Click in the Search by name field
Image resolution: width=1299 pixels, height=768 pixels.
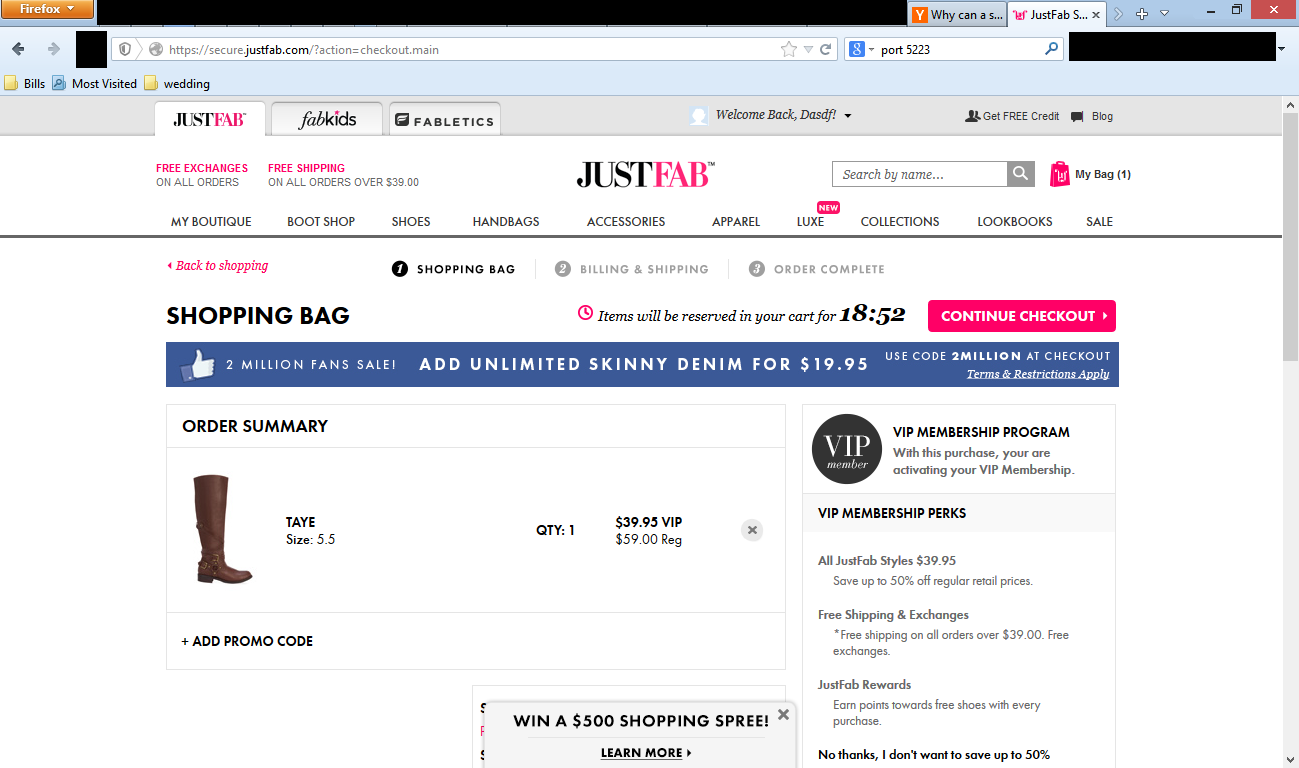tap(918, 174)
